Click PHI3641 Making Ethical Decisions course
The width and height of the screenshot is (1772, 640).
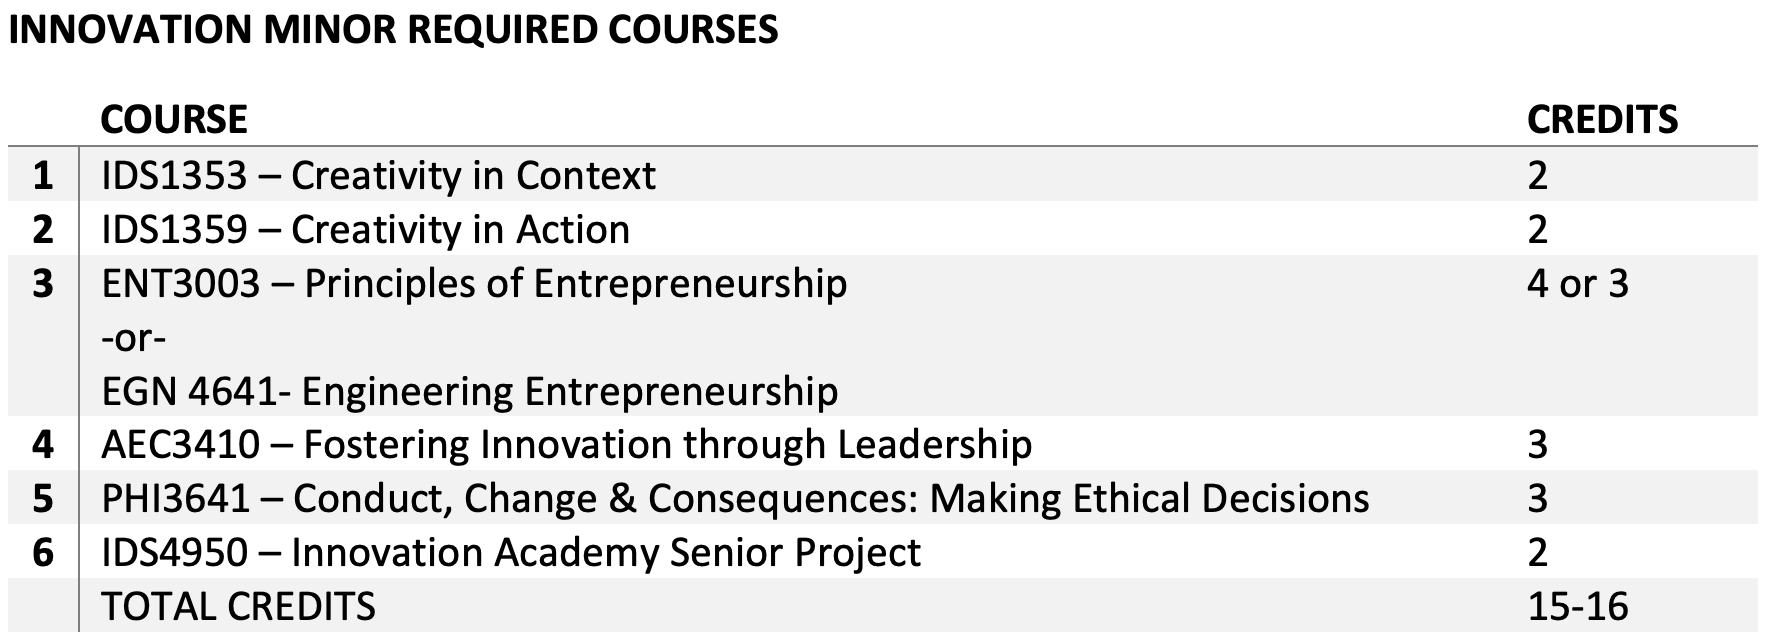pos(735,499)
